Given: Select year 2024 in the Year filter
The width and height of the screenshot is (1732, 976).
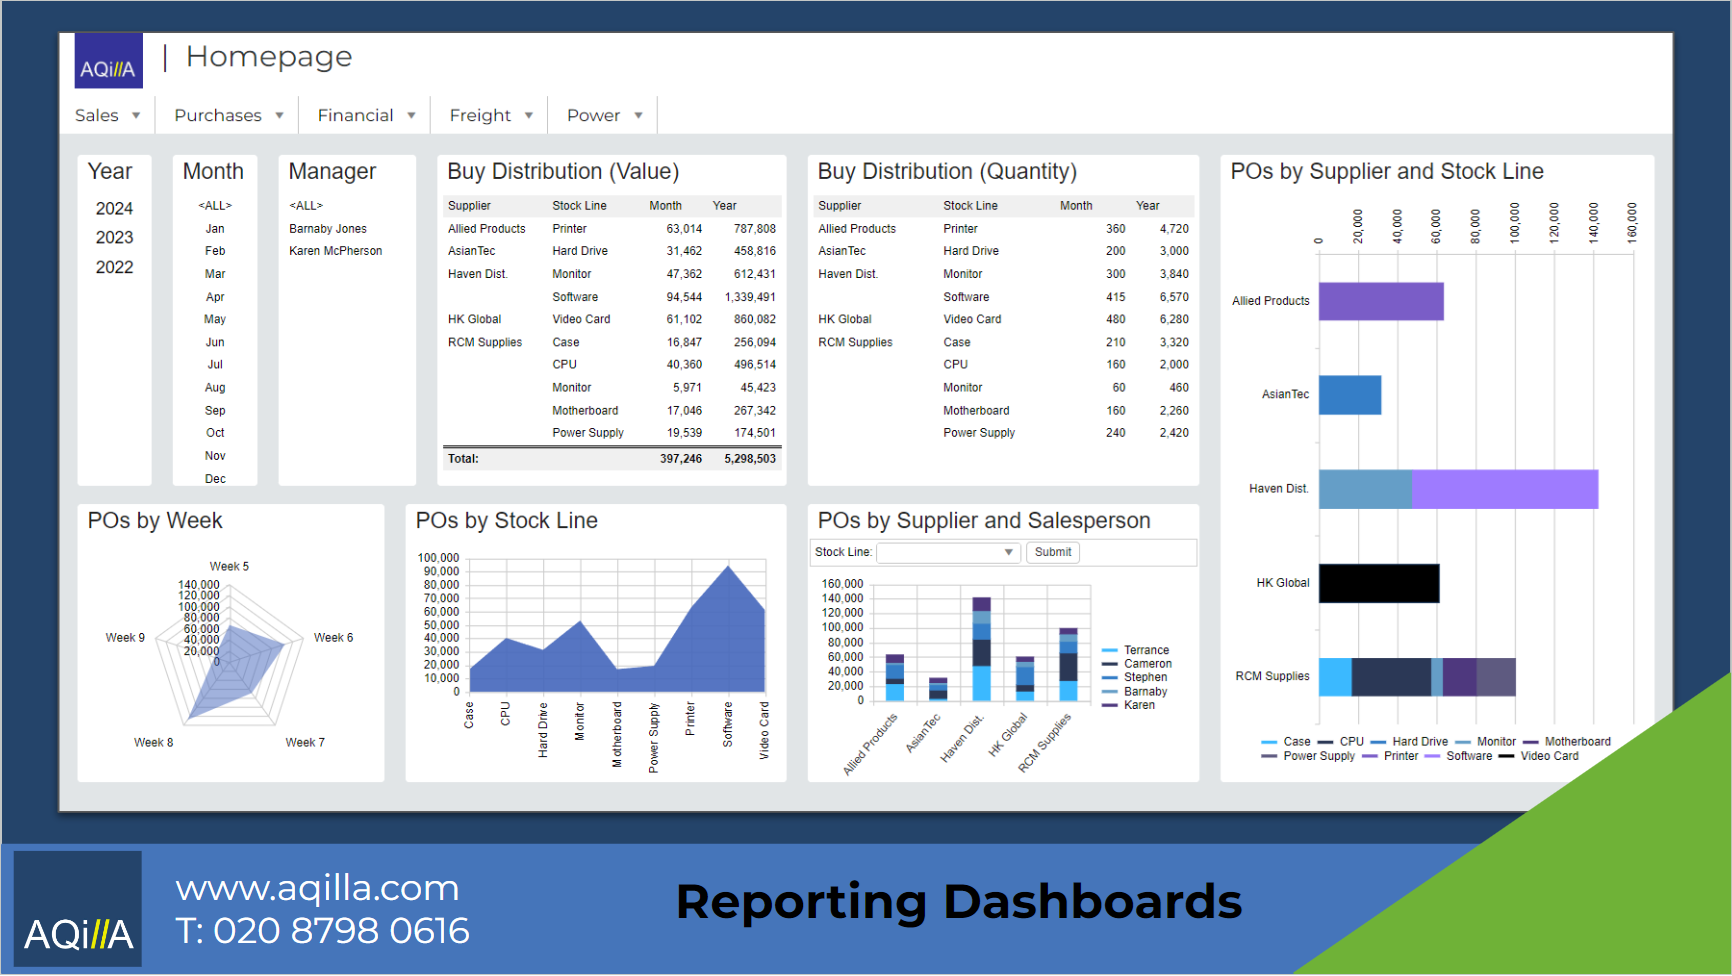Looking at the screenshot, I should click(x=114, y=208).
